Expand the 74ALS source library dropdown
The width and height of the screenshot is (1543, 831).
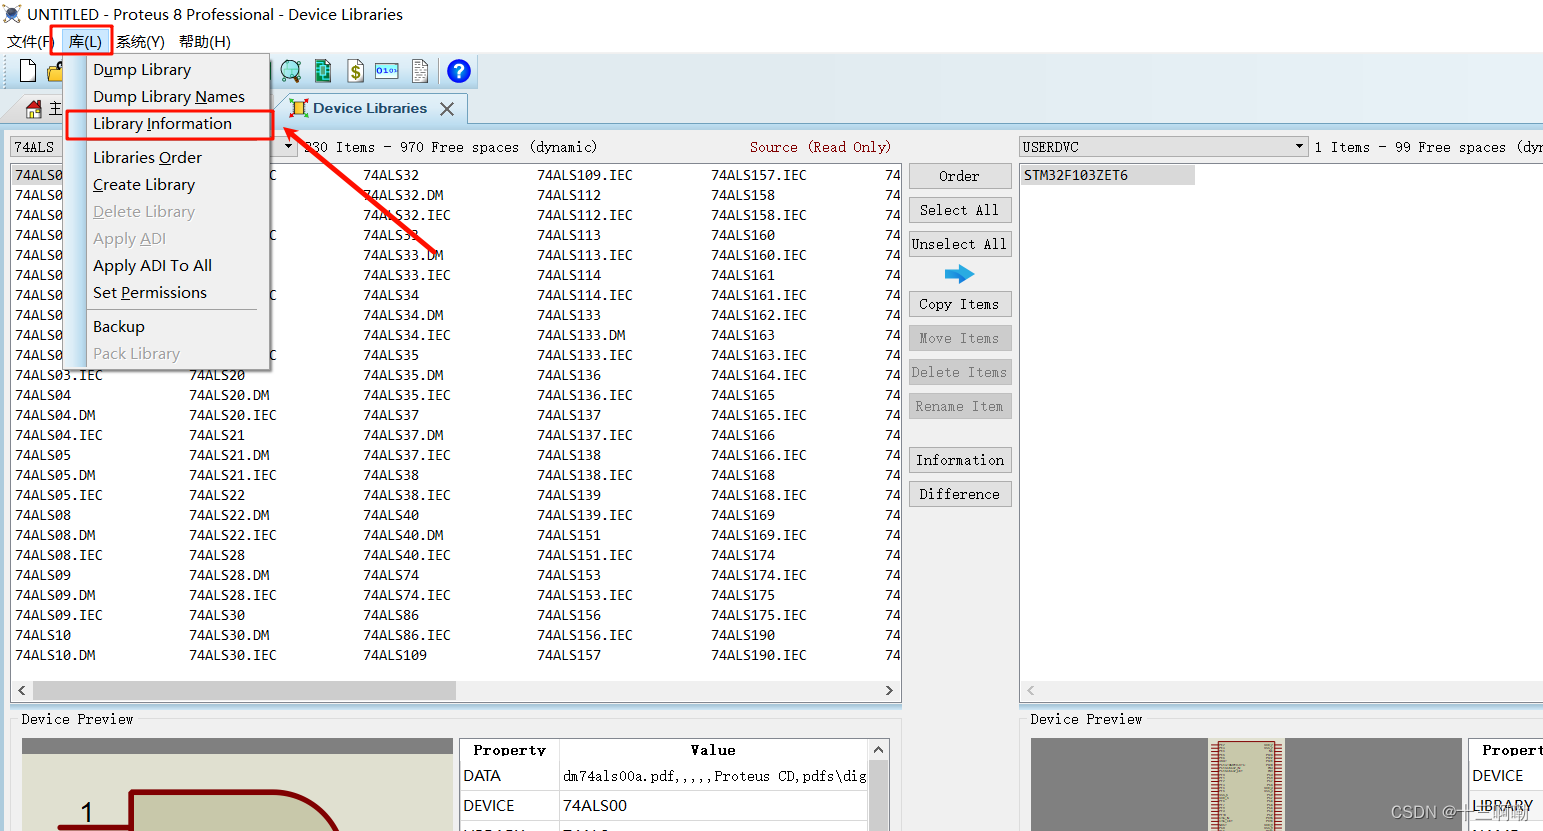tap(289, 146)
